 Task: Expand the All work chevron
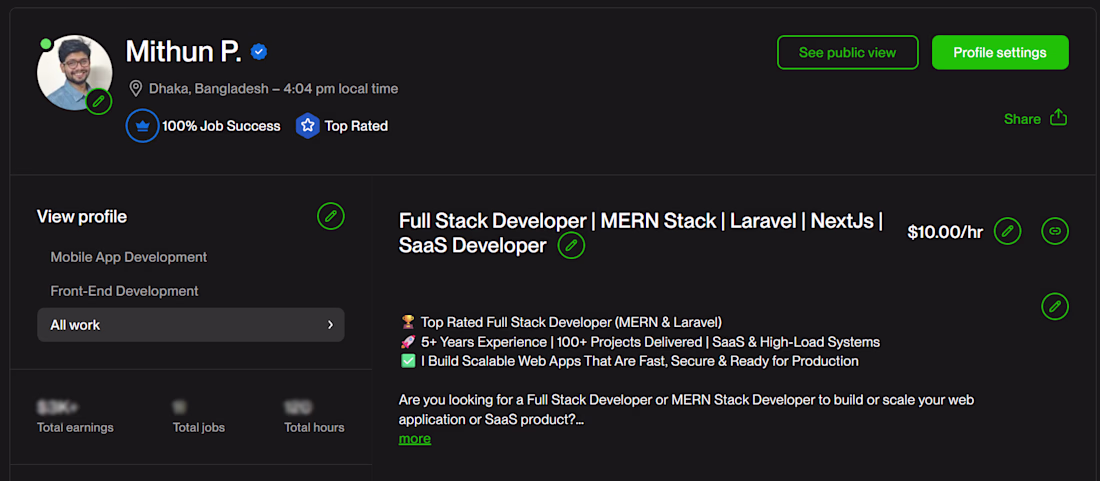[x=330, y=325]
